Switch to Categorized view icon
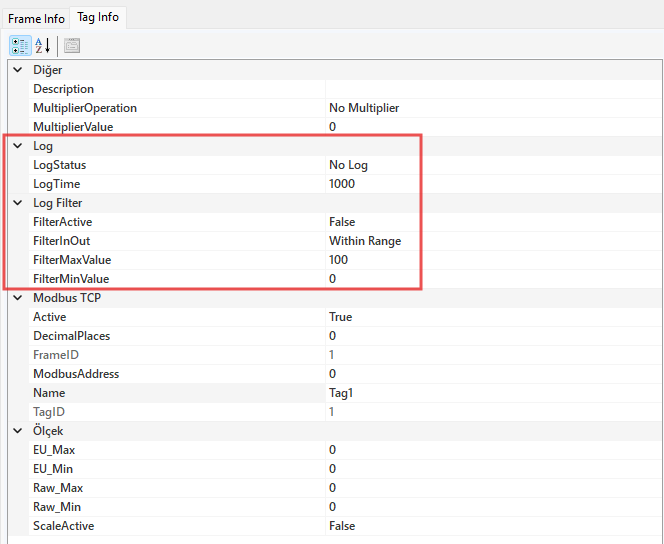 point(20,46)
